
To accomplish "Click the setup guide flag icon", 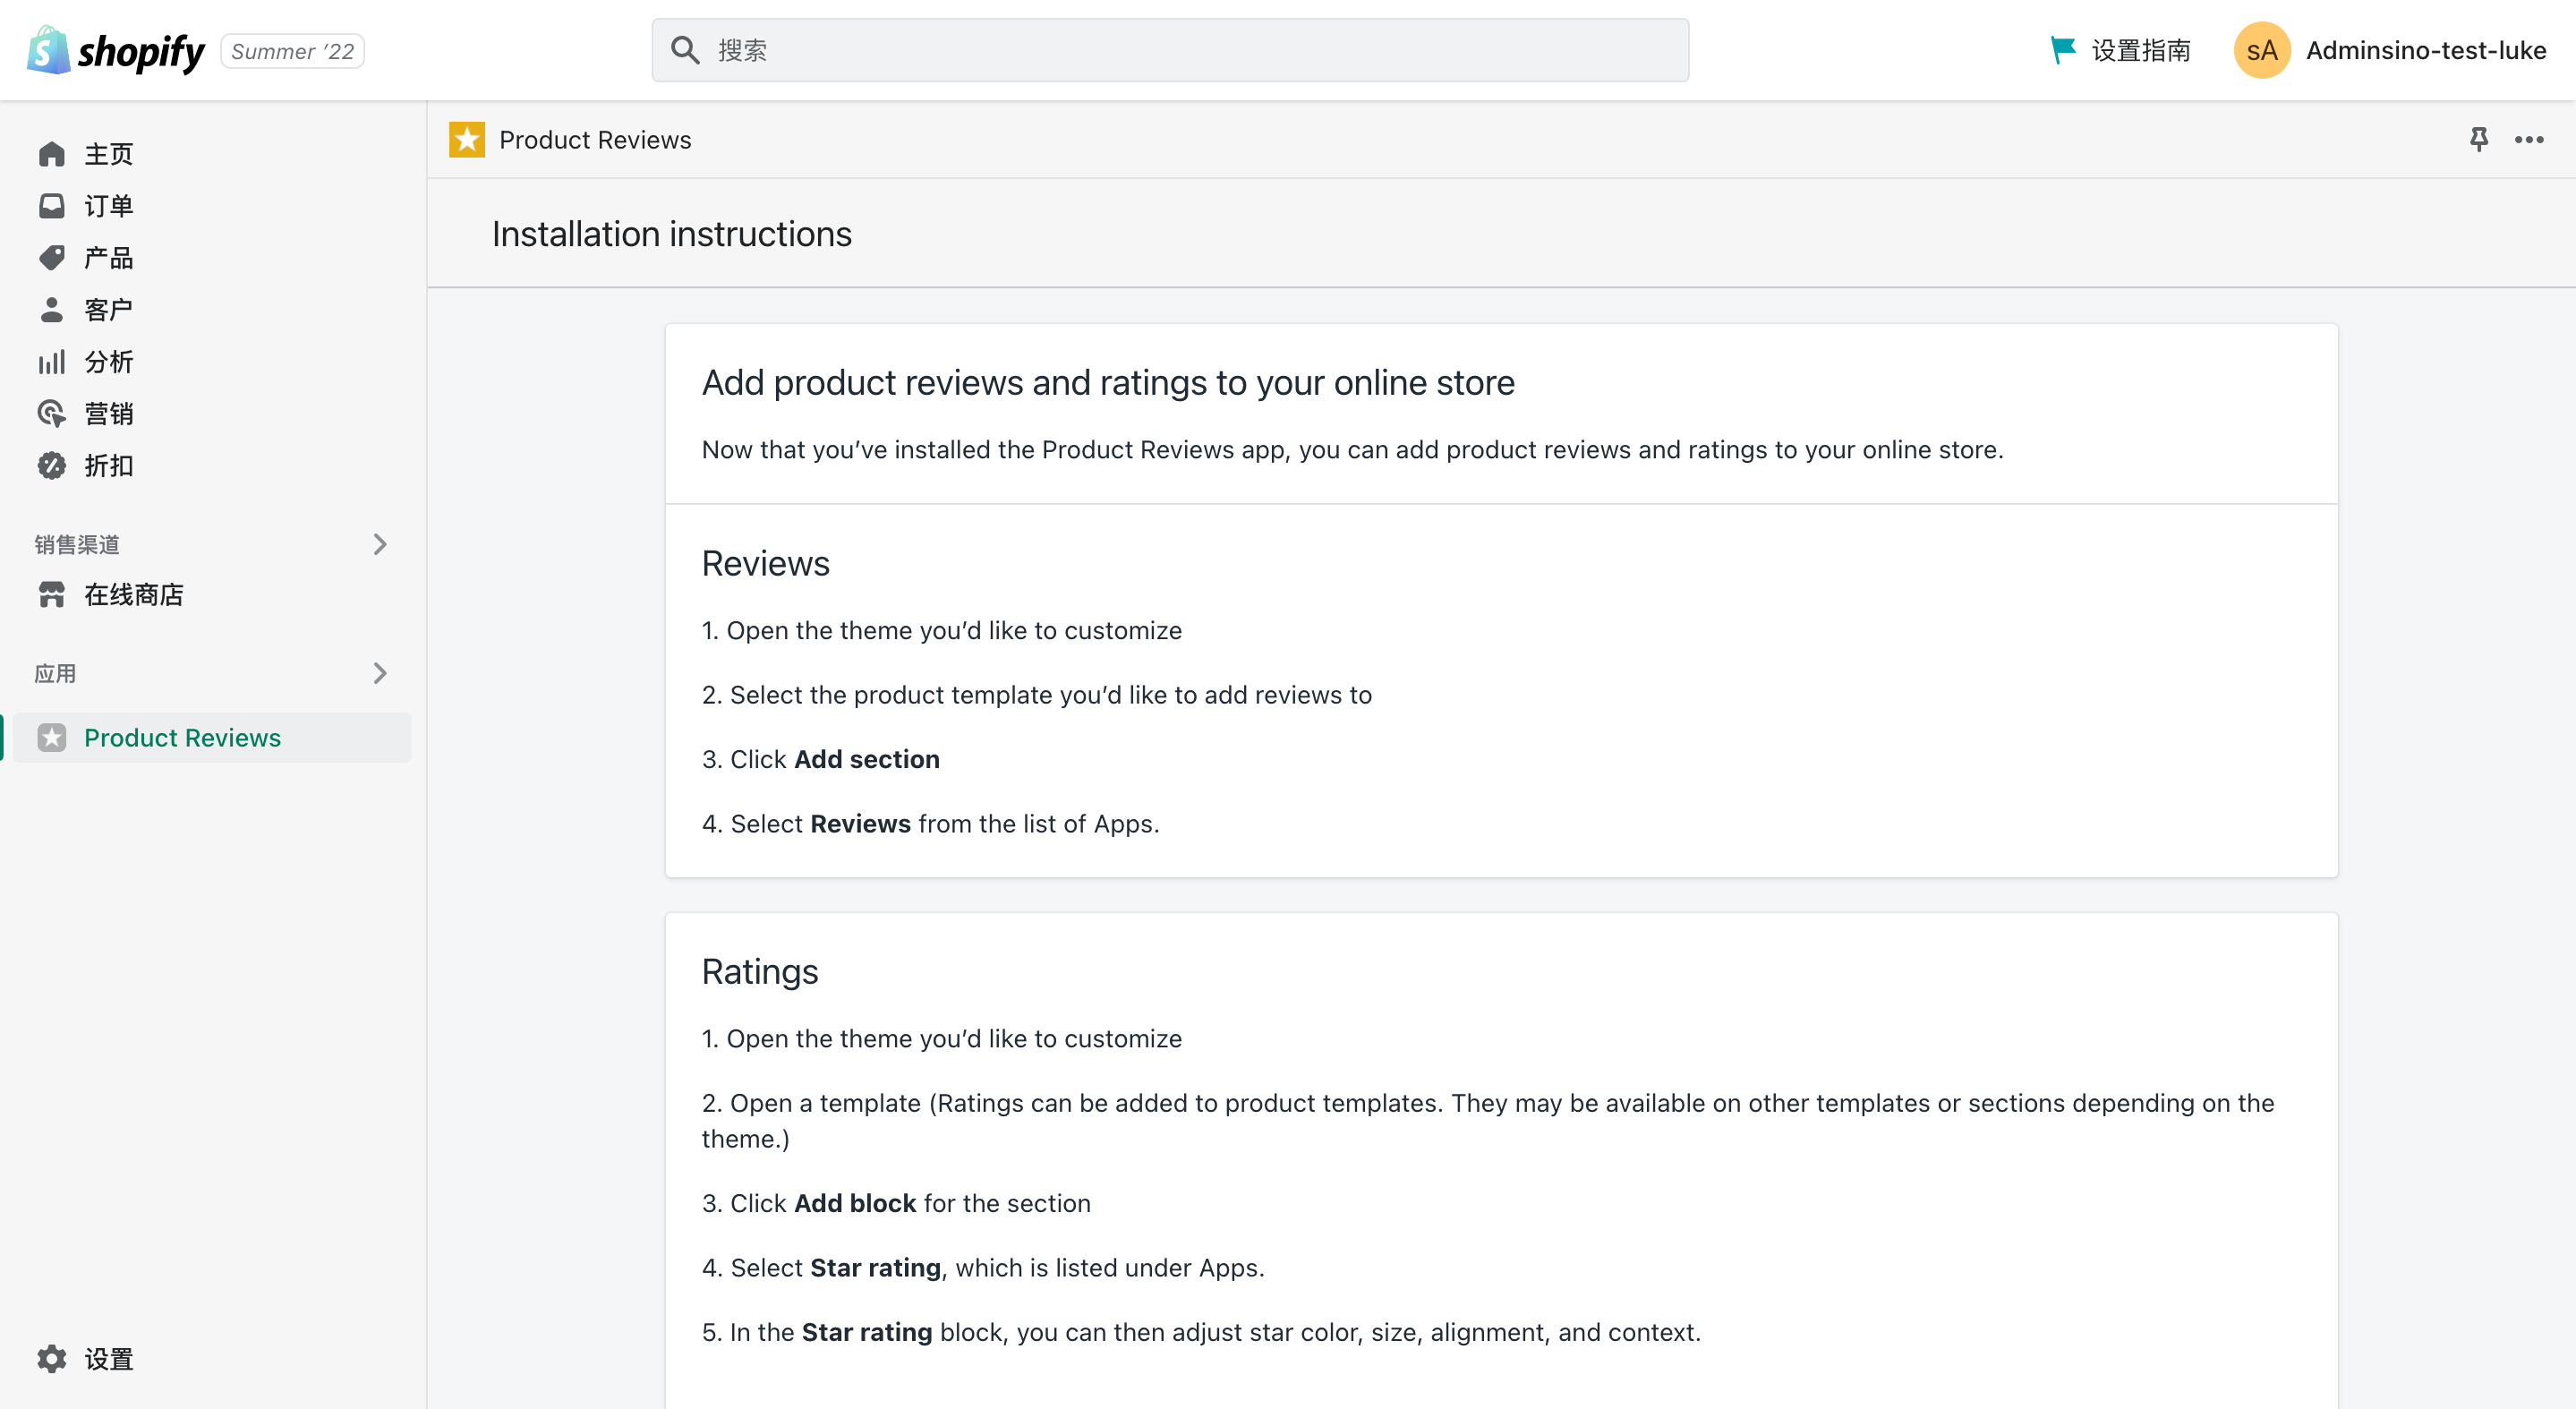I will click(x=2062, y=50).
